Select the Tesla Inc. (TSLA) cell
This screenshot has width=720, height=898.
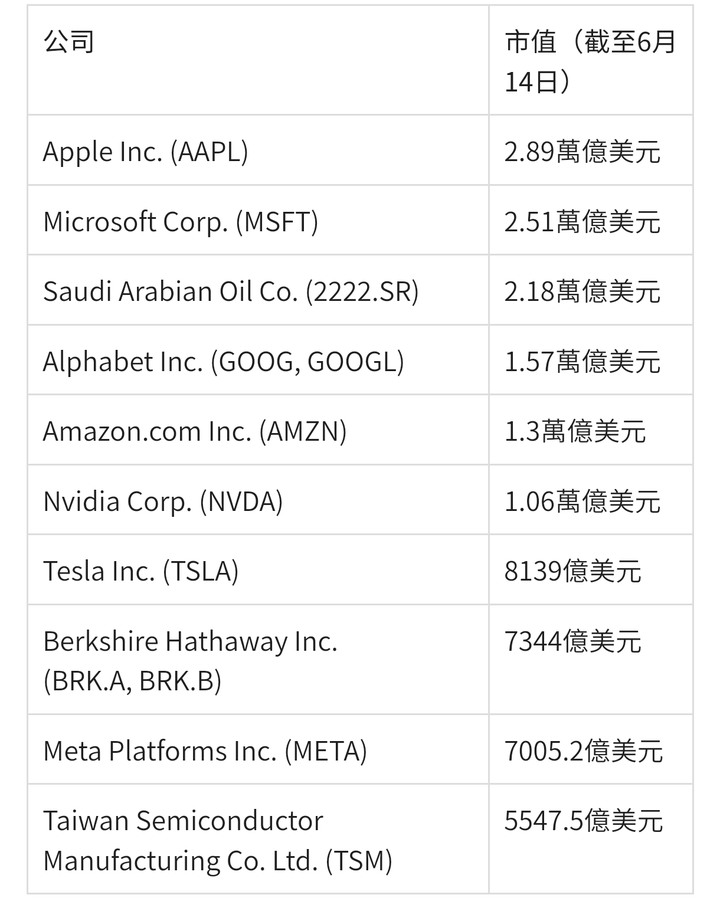[x=258, y=570]
